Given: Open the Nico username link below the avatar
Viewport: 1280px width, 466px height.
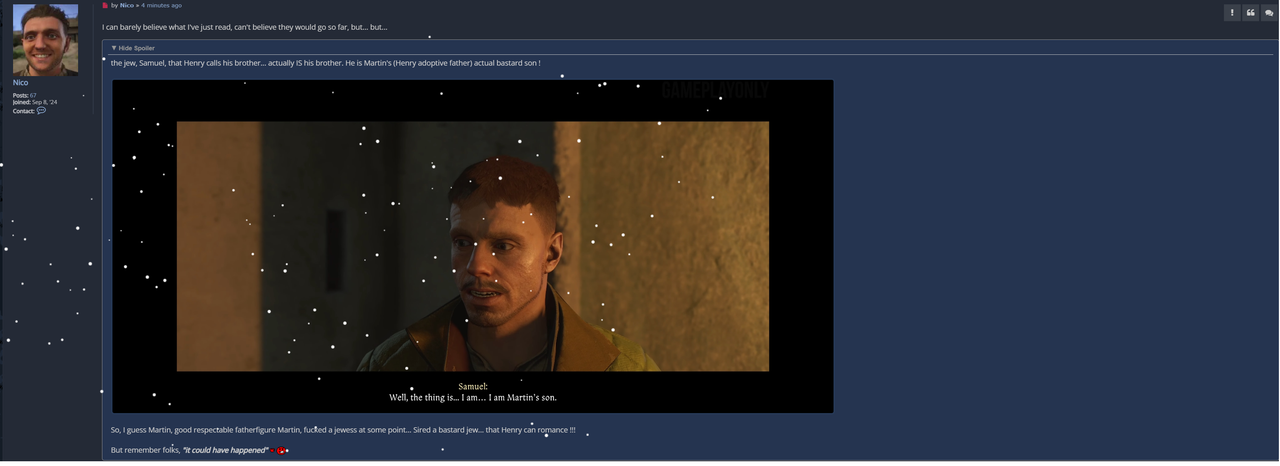Looking at the screenshot, I should pyautogui.click(x=20, y=82).
